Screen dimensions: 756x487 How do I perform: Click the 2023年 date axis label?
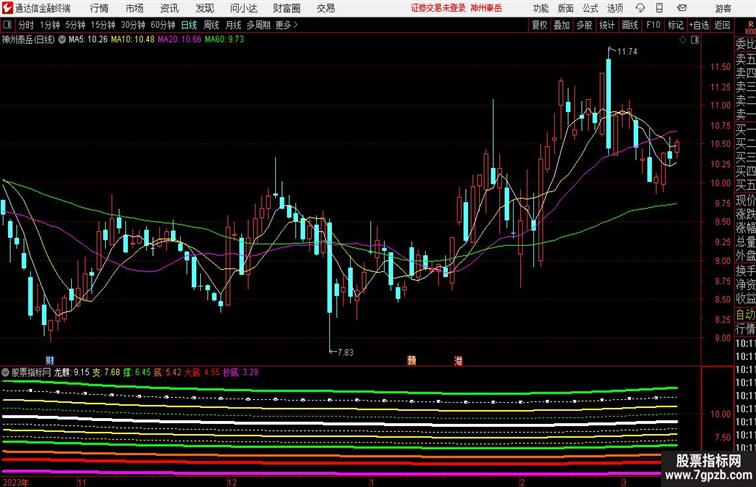click(x=15, y=482)
